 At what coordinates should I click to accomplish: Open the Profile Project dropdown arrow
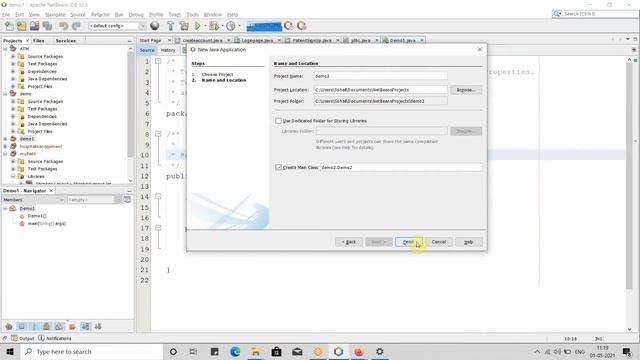click(240, 26)
